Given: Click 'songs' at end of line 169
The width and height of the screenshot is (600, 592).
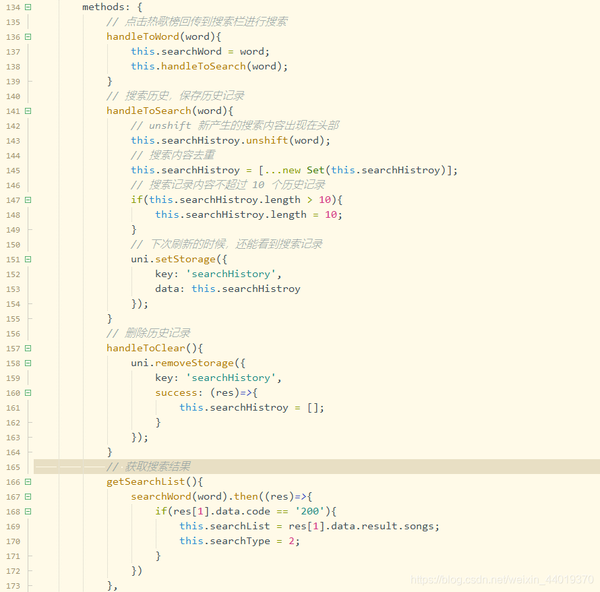Looking at the screenshot, I should click(419, 527).
